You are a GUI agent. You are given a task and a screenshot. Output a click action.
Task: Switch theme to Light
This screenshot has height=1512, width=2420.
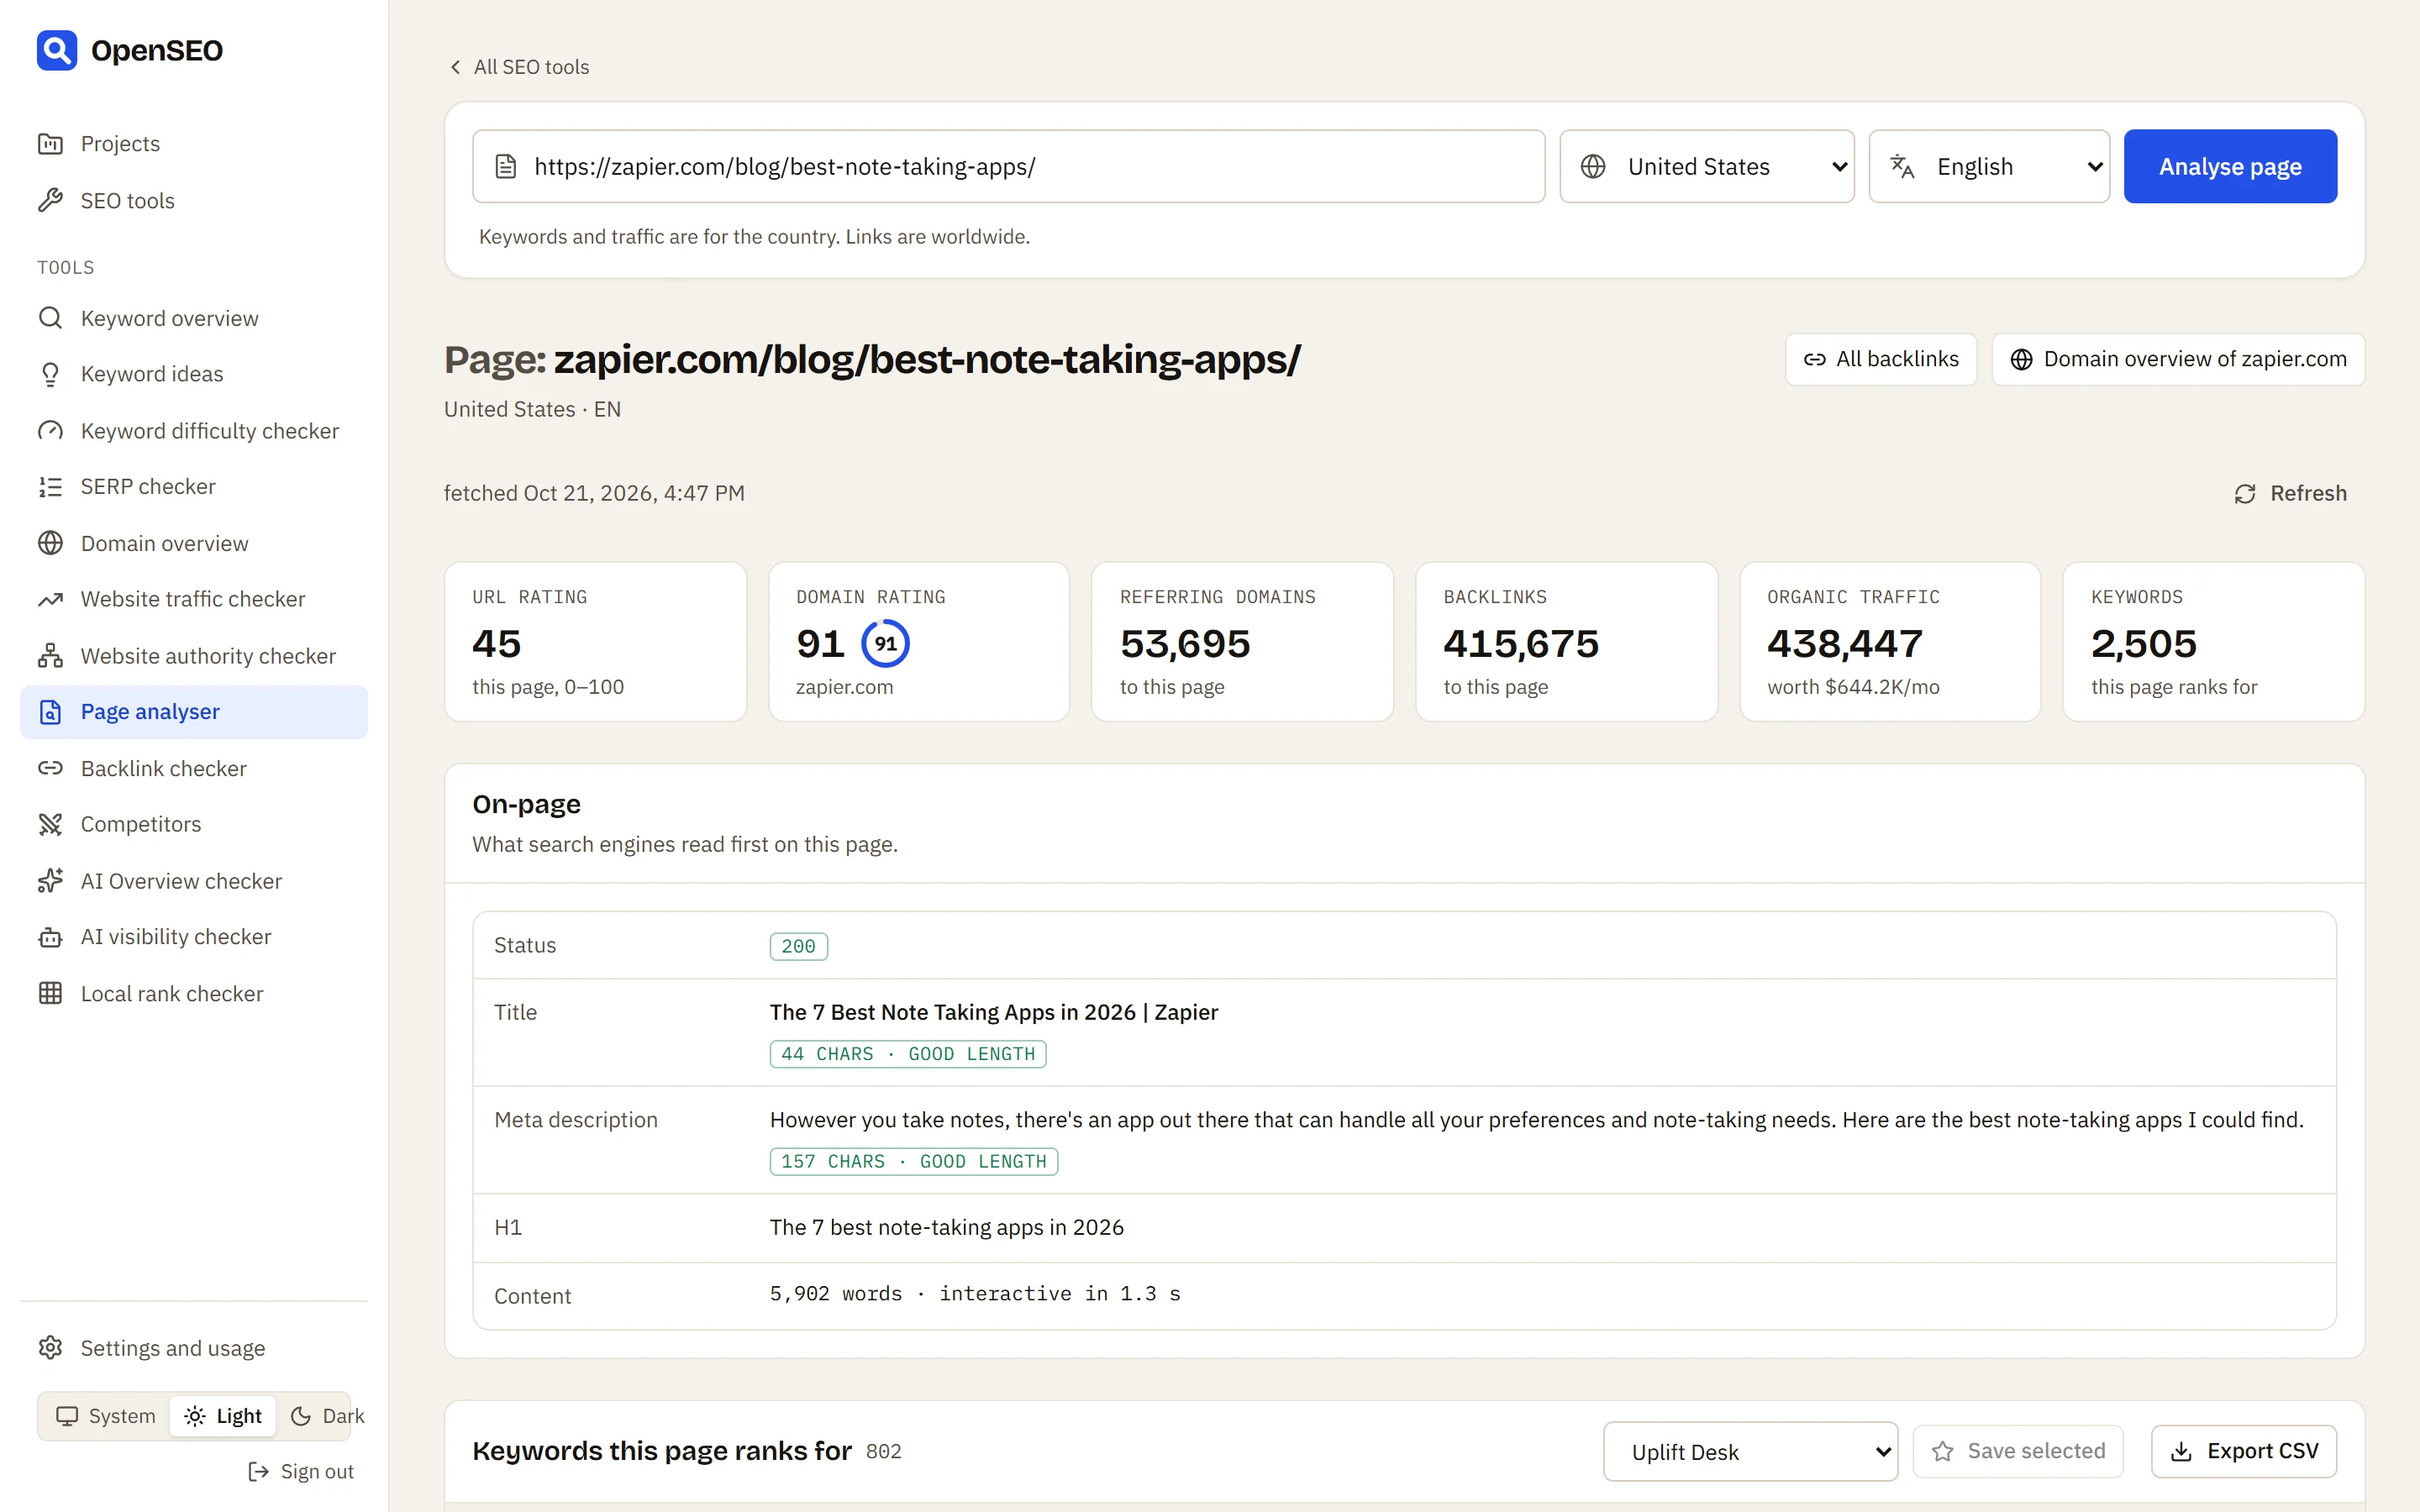(x=223, y=1416)
